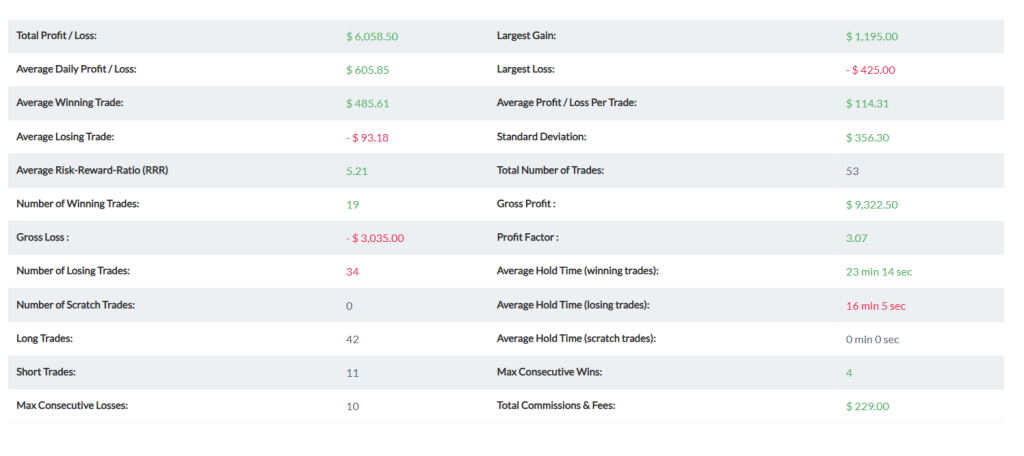Select Average Hold Time (scratch trades) label
The width and height of the screenshot is (1024, 456).
576,338
